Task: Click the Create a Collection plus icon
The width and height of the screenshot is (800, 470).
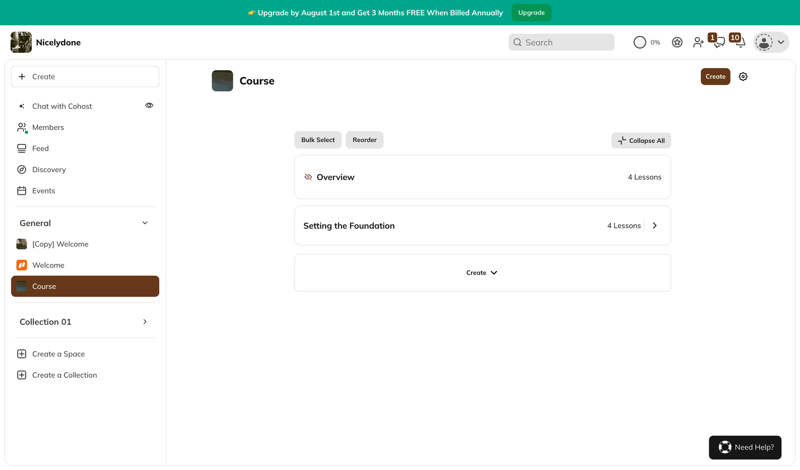Action: (21, 375)
